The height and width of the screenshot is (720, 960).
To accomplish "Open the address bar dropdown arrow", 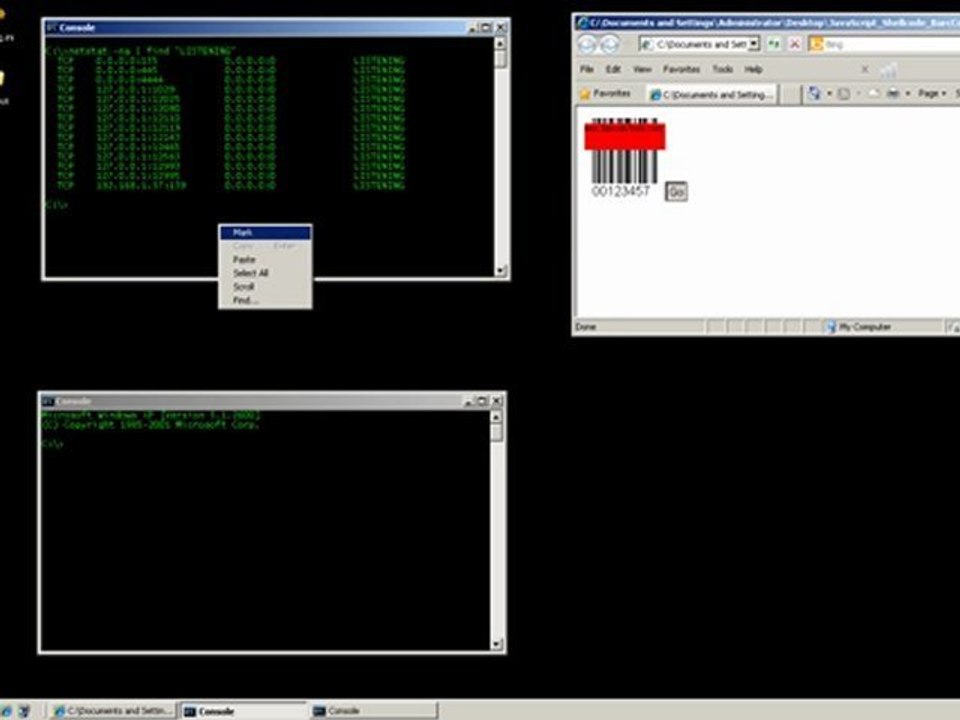I will 754,43.
